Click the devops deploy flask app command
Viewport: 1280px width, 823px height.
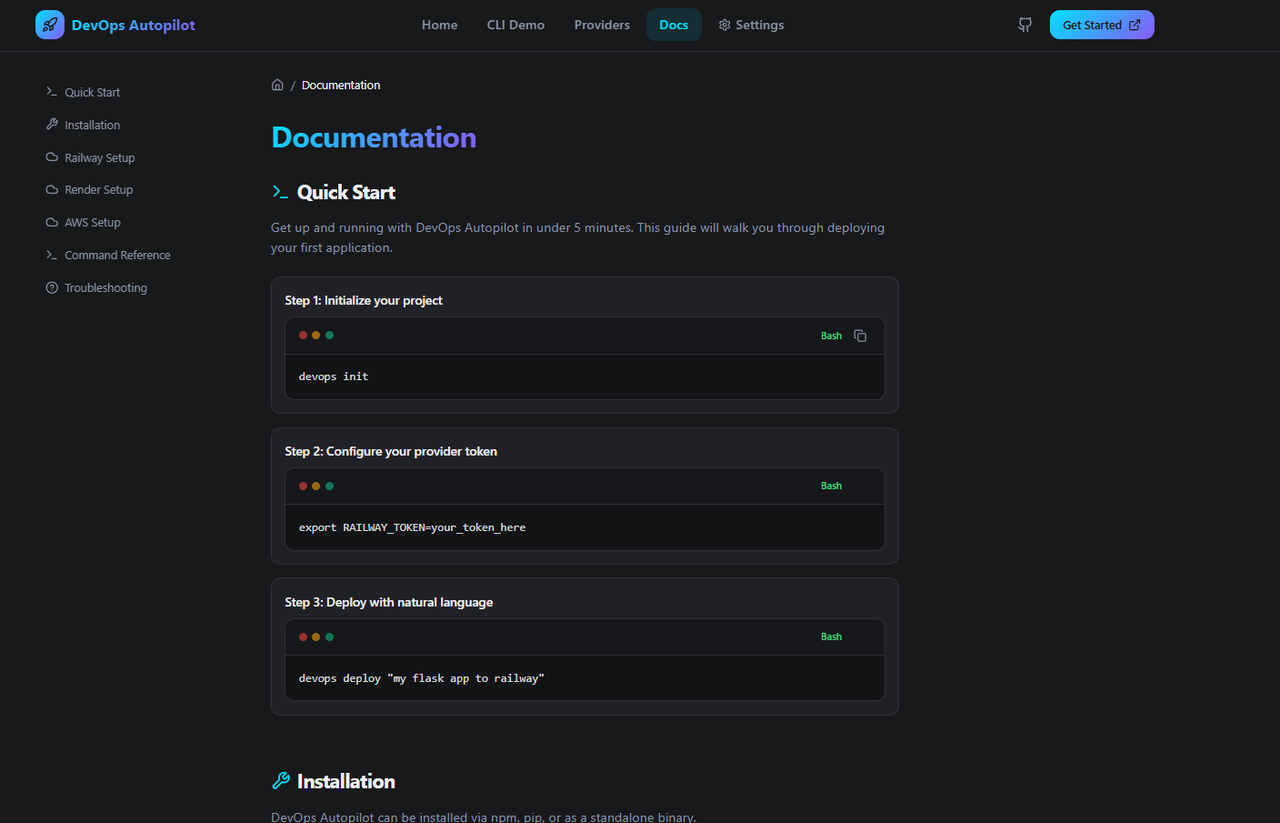point(421,678)
